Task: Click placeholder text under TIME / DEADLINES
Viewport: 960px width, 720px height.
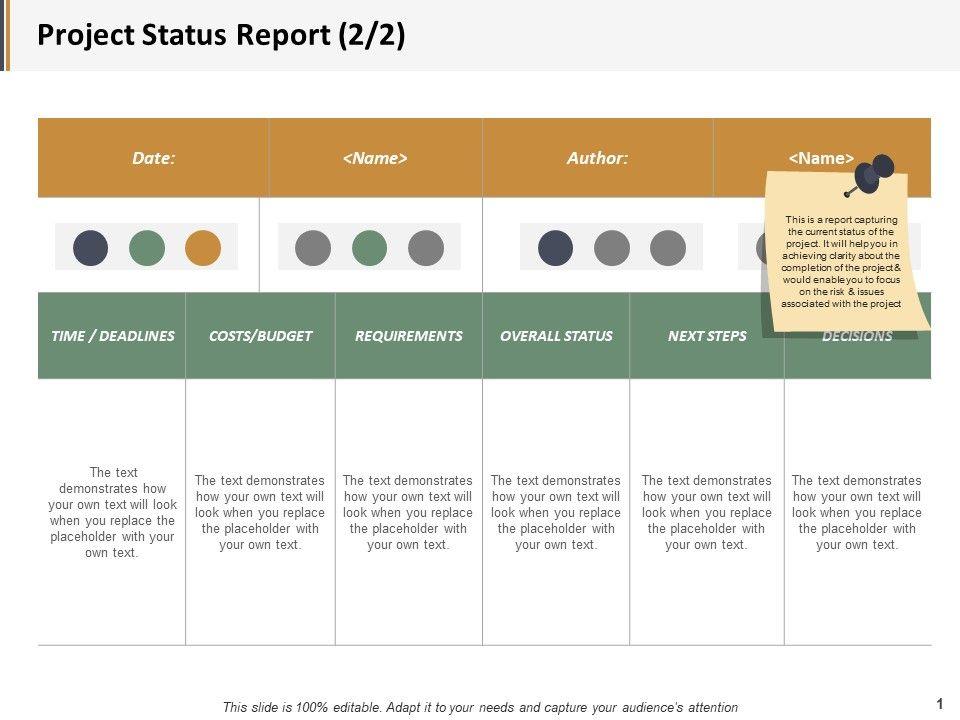Action: pyautogui.click(x=112, y=512)
